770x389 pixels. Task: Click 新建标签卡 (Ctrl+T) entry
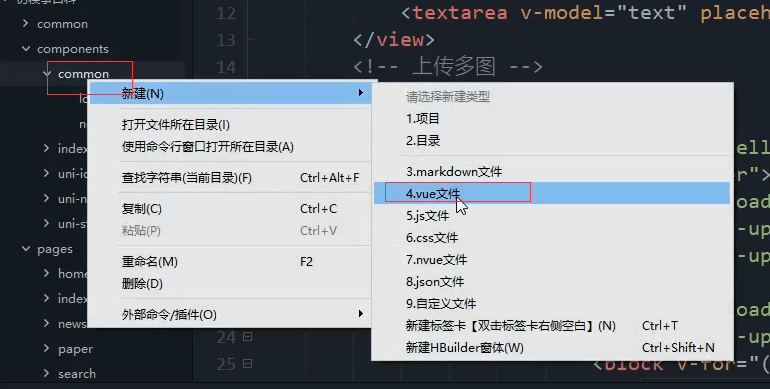pyautogui.click(x=510, y=326)
